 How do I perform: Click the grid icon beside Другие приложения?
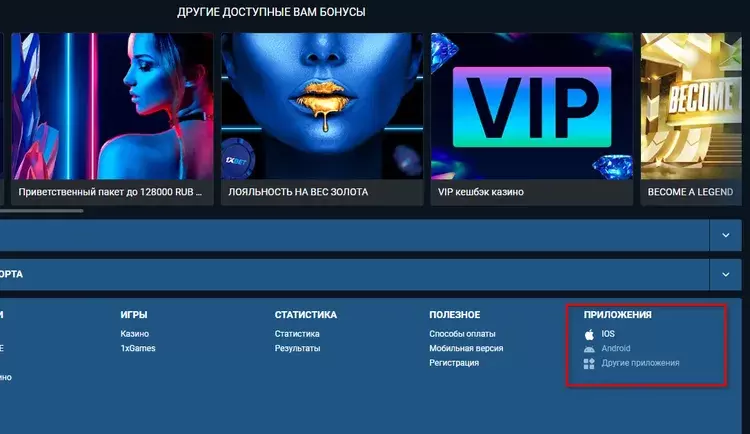[589, 364]
